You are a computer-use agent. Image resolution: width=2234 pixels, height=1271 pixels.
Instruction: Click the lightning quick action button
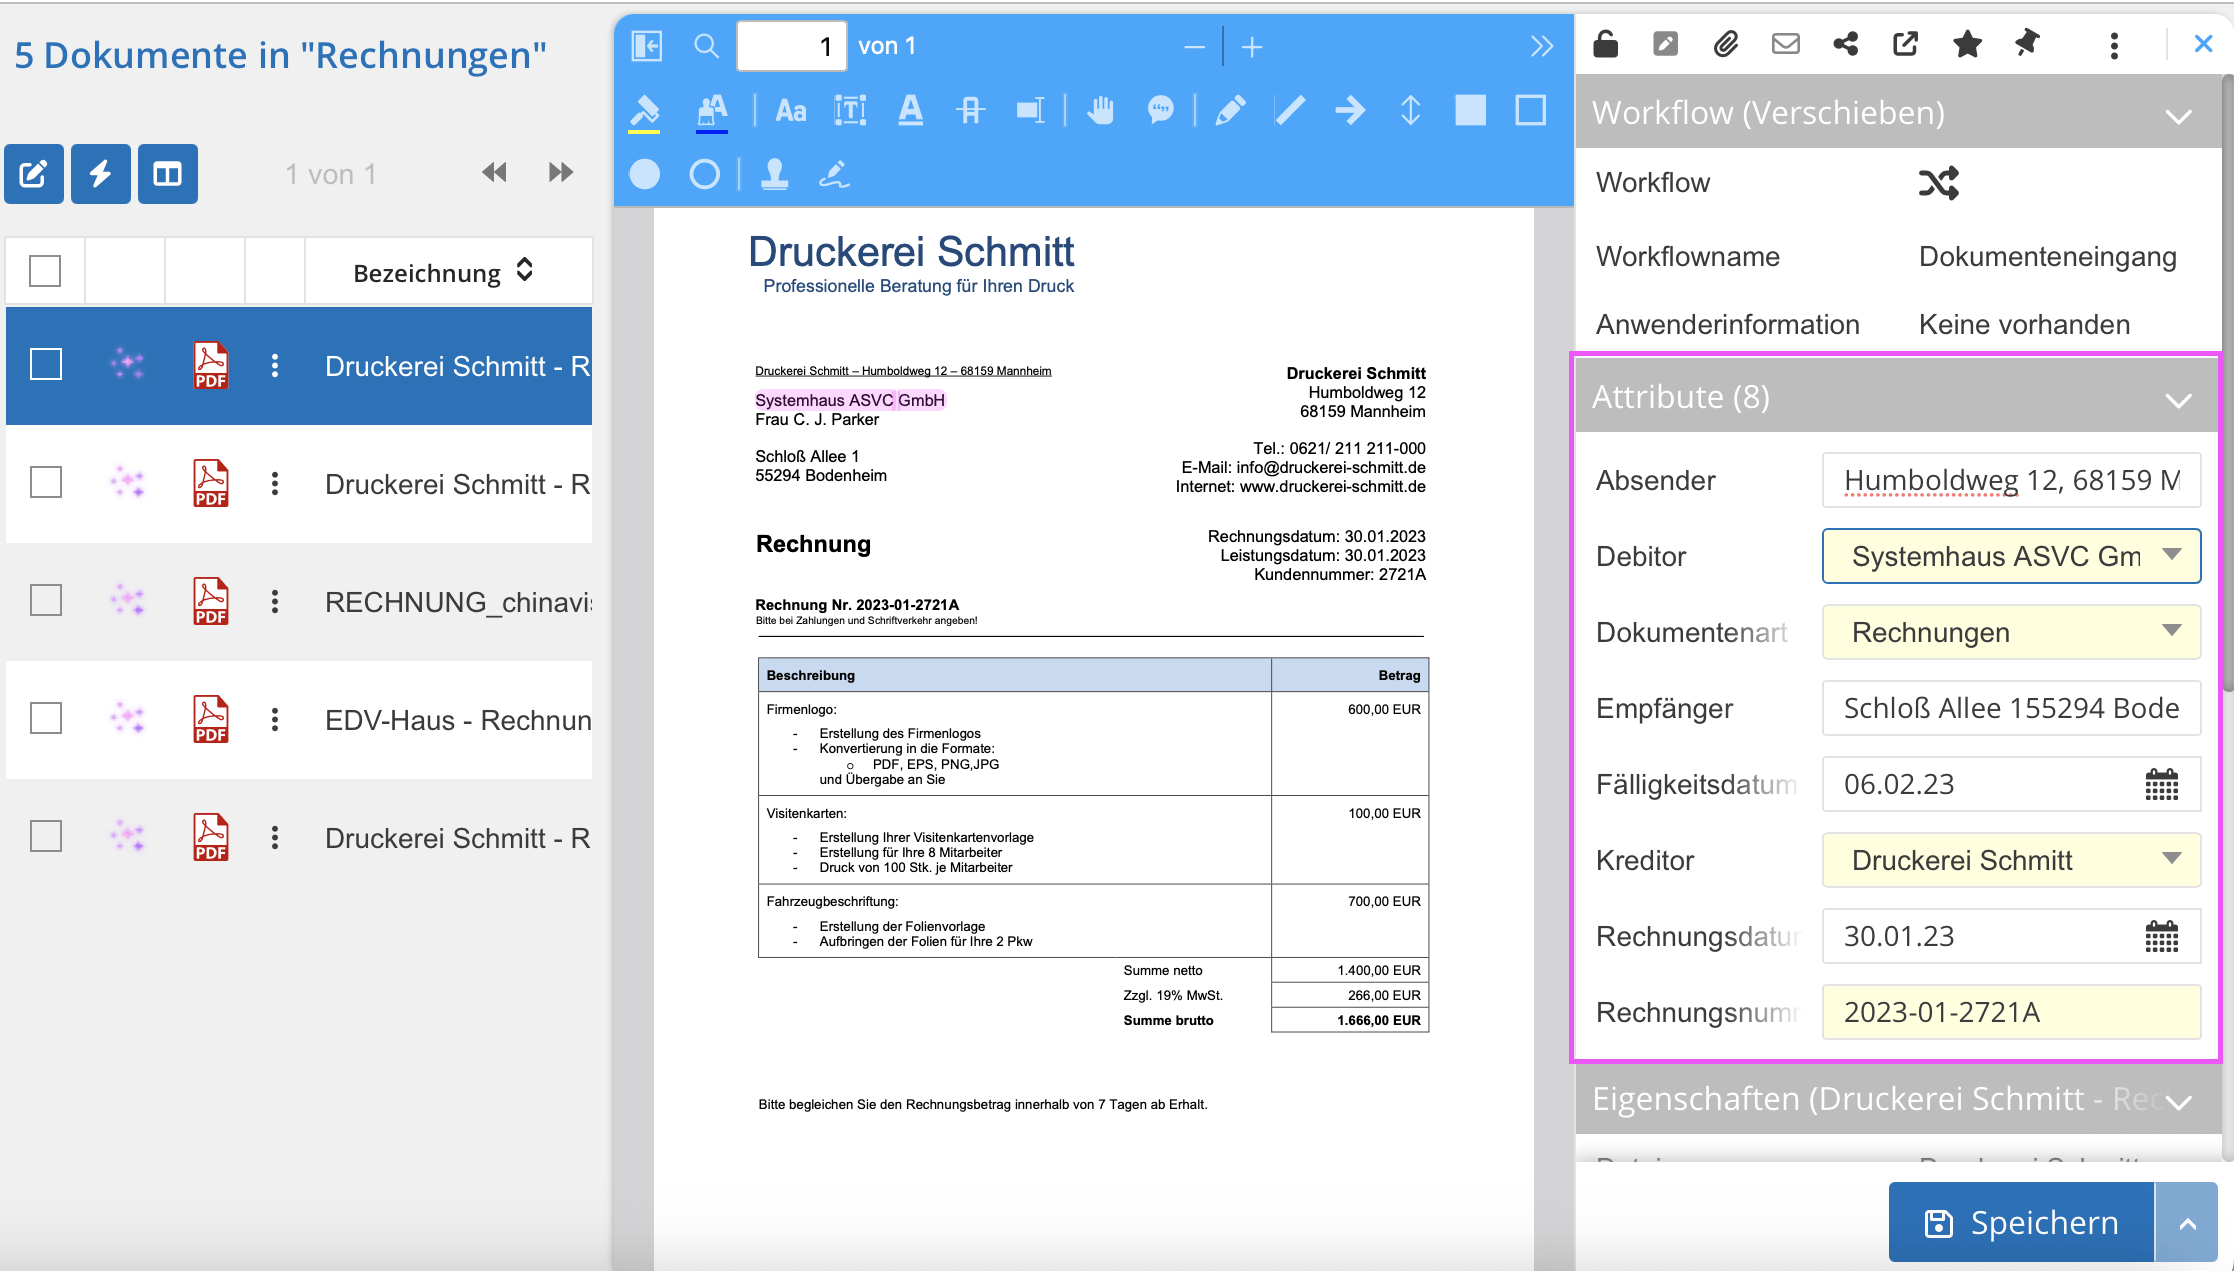101,174
